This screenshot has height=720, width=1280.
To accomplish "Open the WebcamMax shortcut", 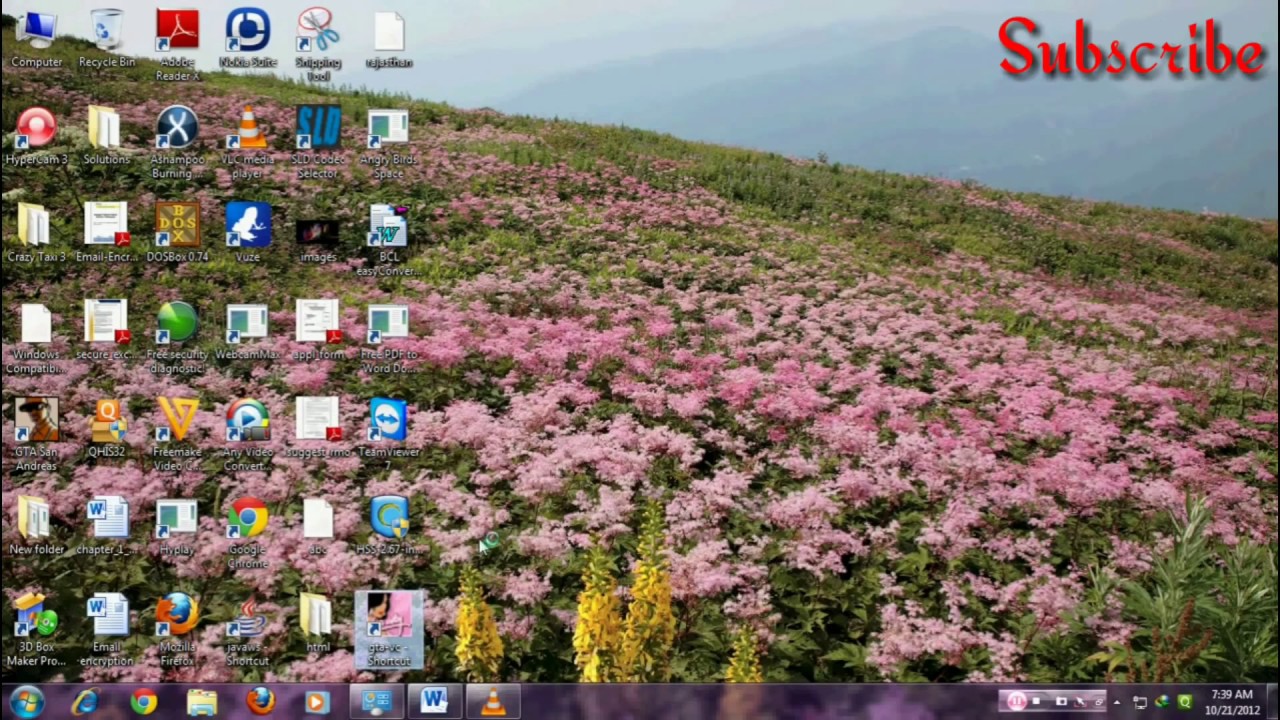I will [x=247, y=330].
